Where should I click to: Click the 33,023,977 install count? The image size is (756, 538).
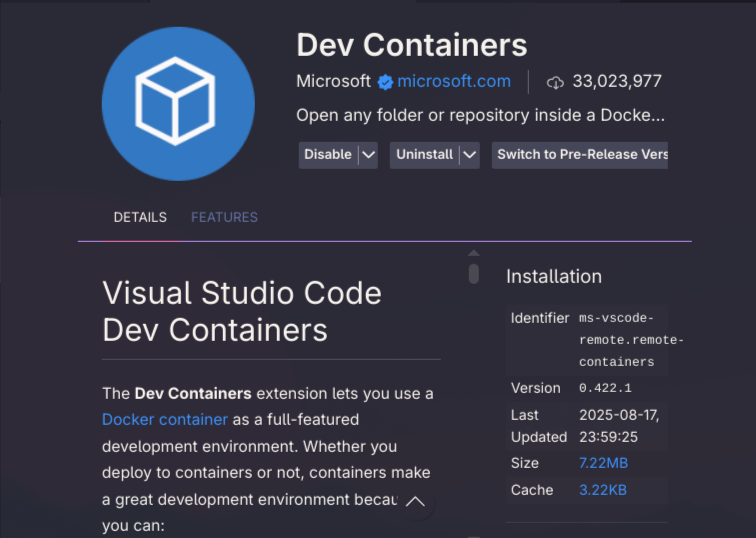click(x=617, y=81)
